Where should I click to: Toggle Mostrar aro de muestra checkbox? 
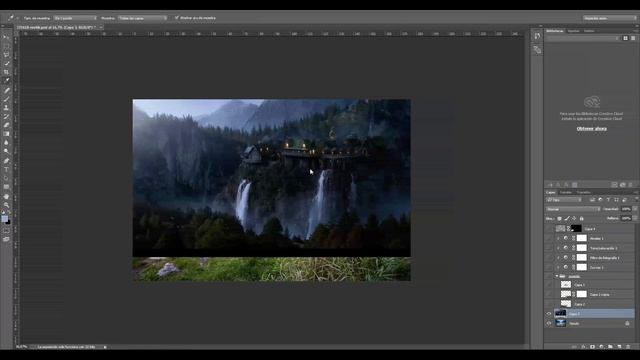pyautogui.click(x=177, y=18)
